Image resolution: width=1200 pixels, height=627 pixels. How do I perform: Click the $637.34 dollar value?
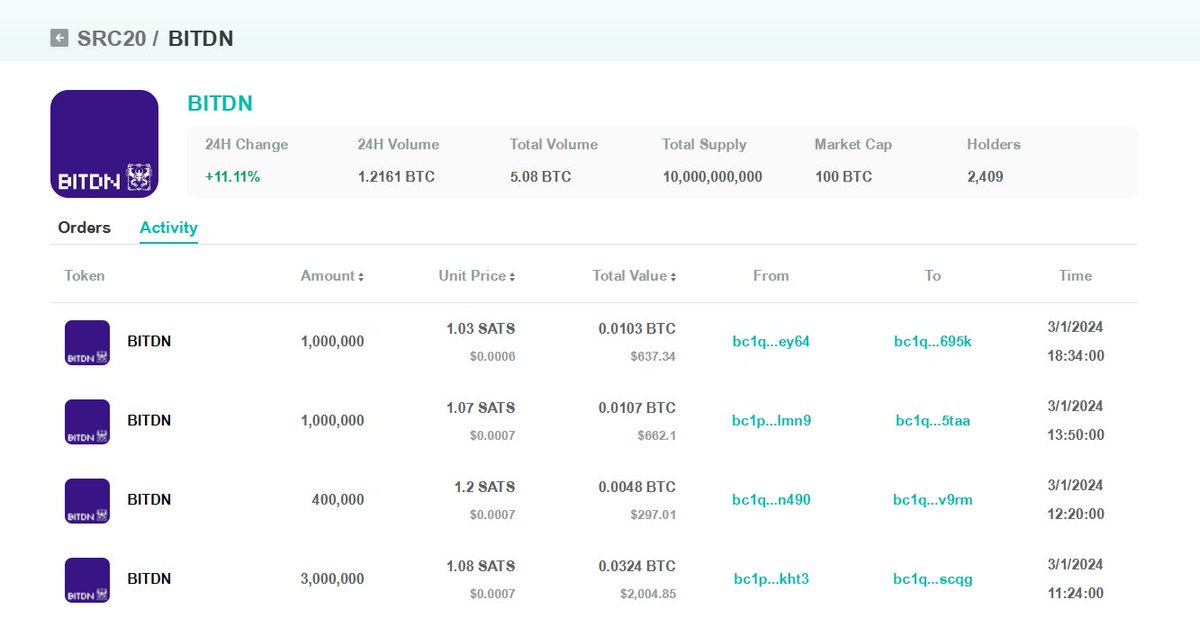tap(653, 356)
